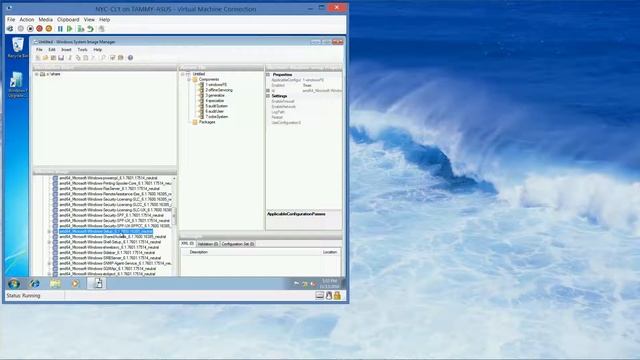
Task: Select the 3 generalize pass
Action: coord(215,96)
